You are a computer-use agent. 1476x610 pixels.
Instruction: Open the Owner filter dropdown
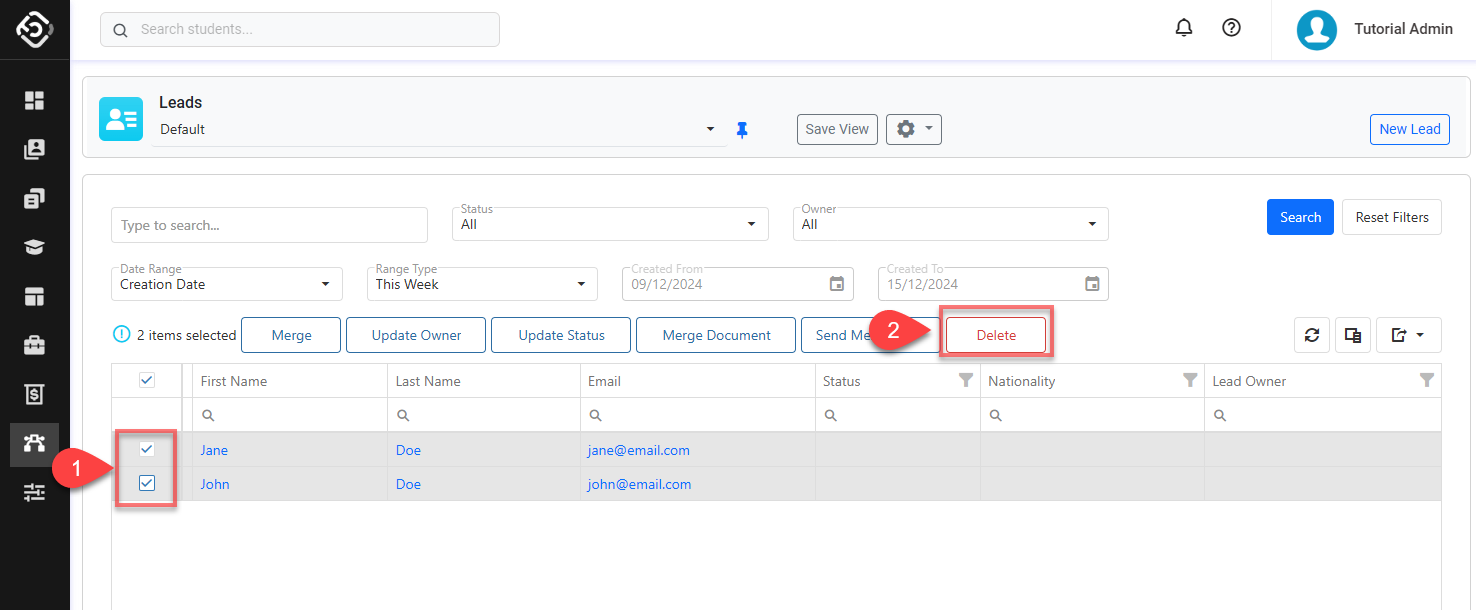(x=953, y=225)
